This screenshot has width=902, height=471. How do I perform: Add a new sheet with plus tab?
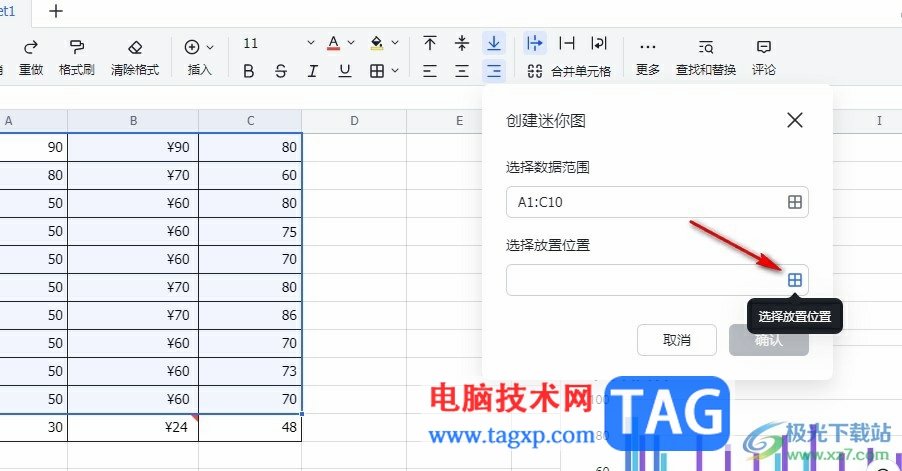(x=56, y=11)
